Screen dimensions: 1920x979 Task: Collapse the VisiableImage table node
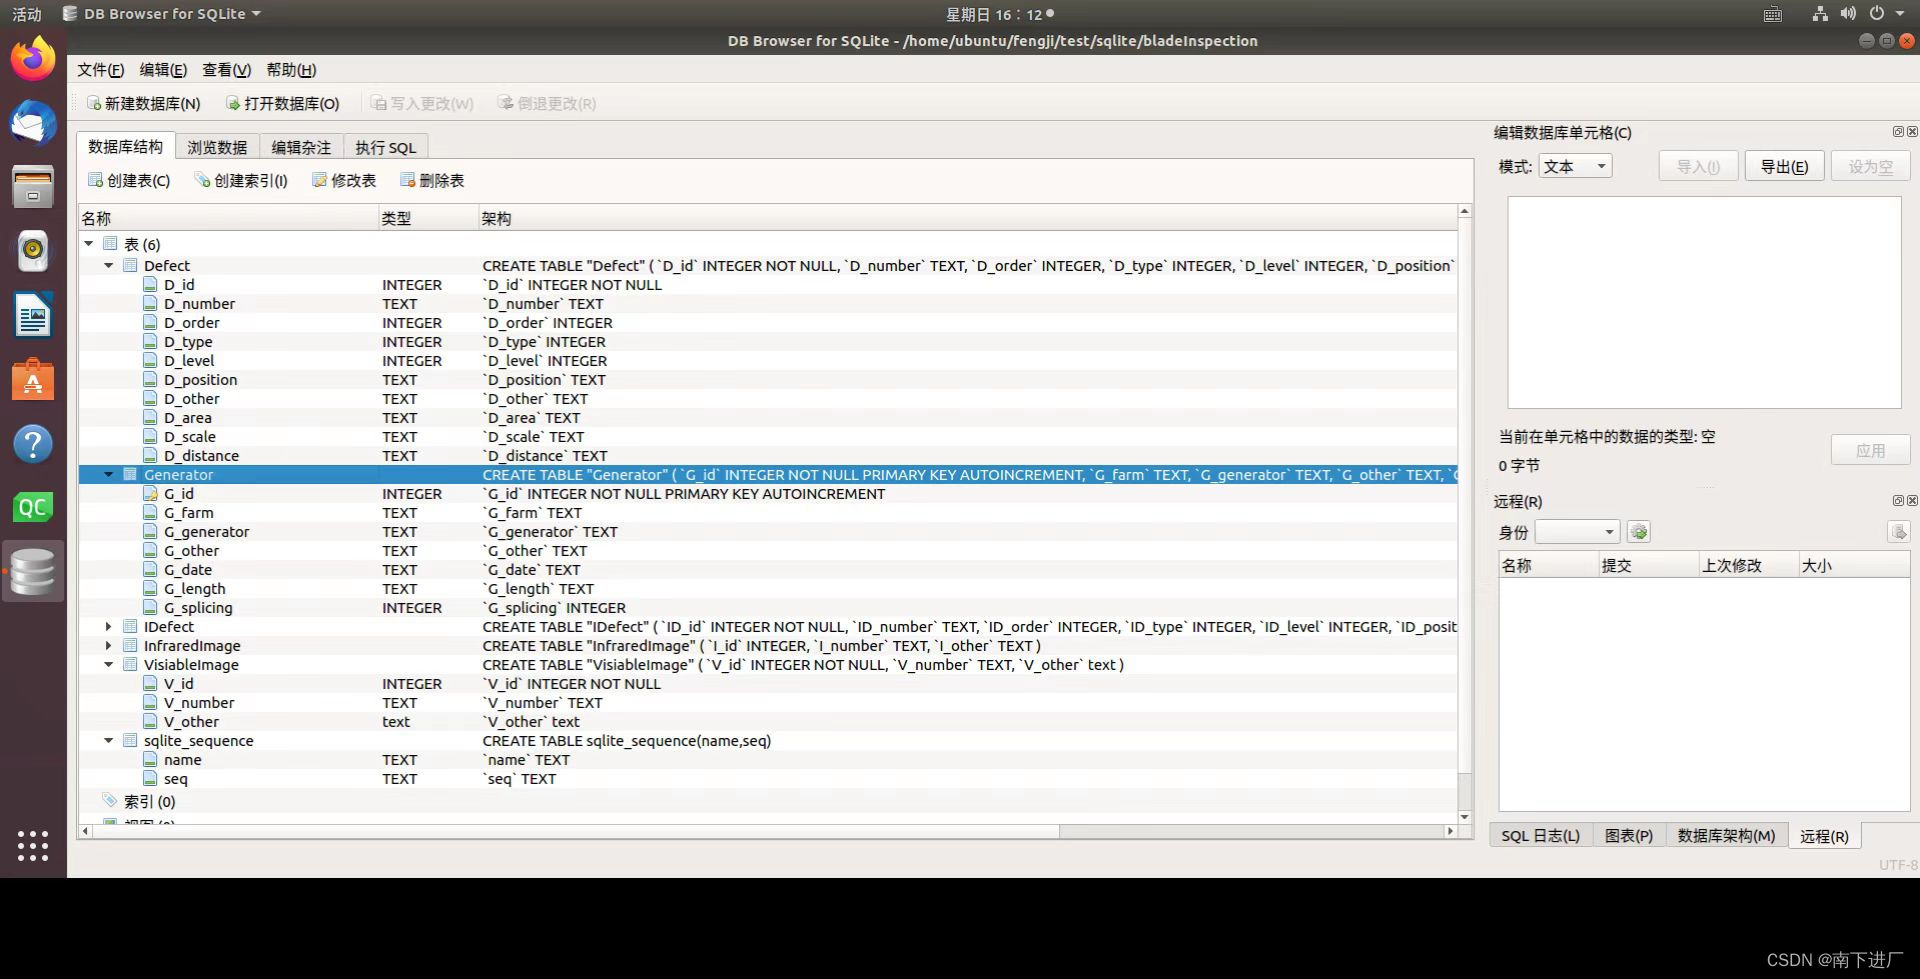[109, 664]
